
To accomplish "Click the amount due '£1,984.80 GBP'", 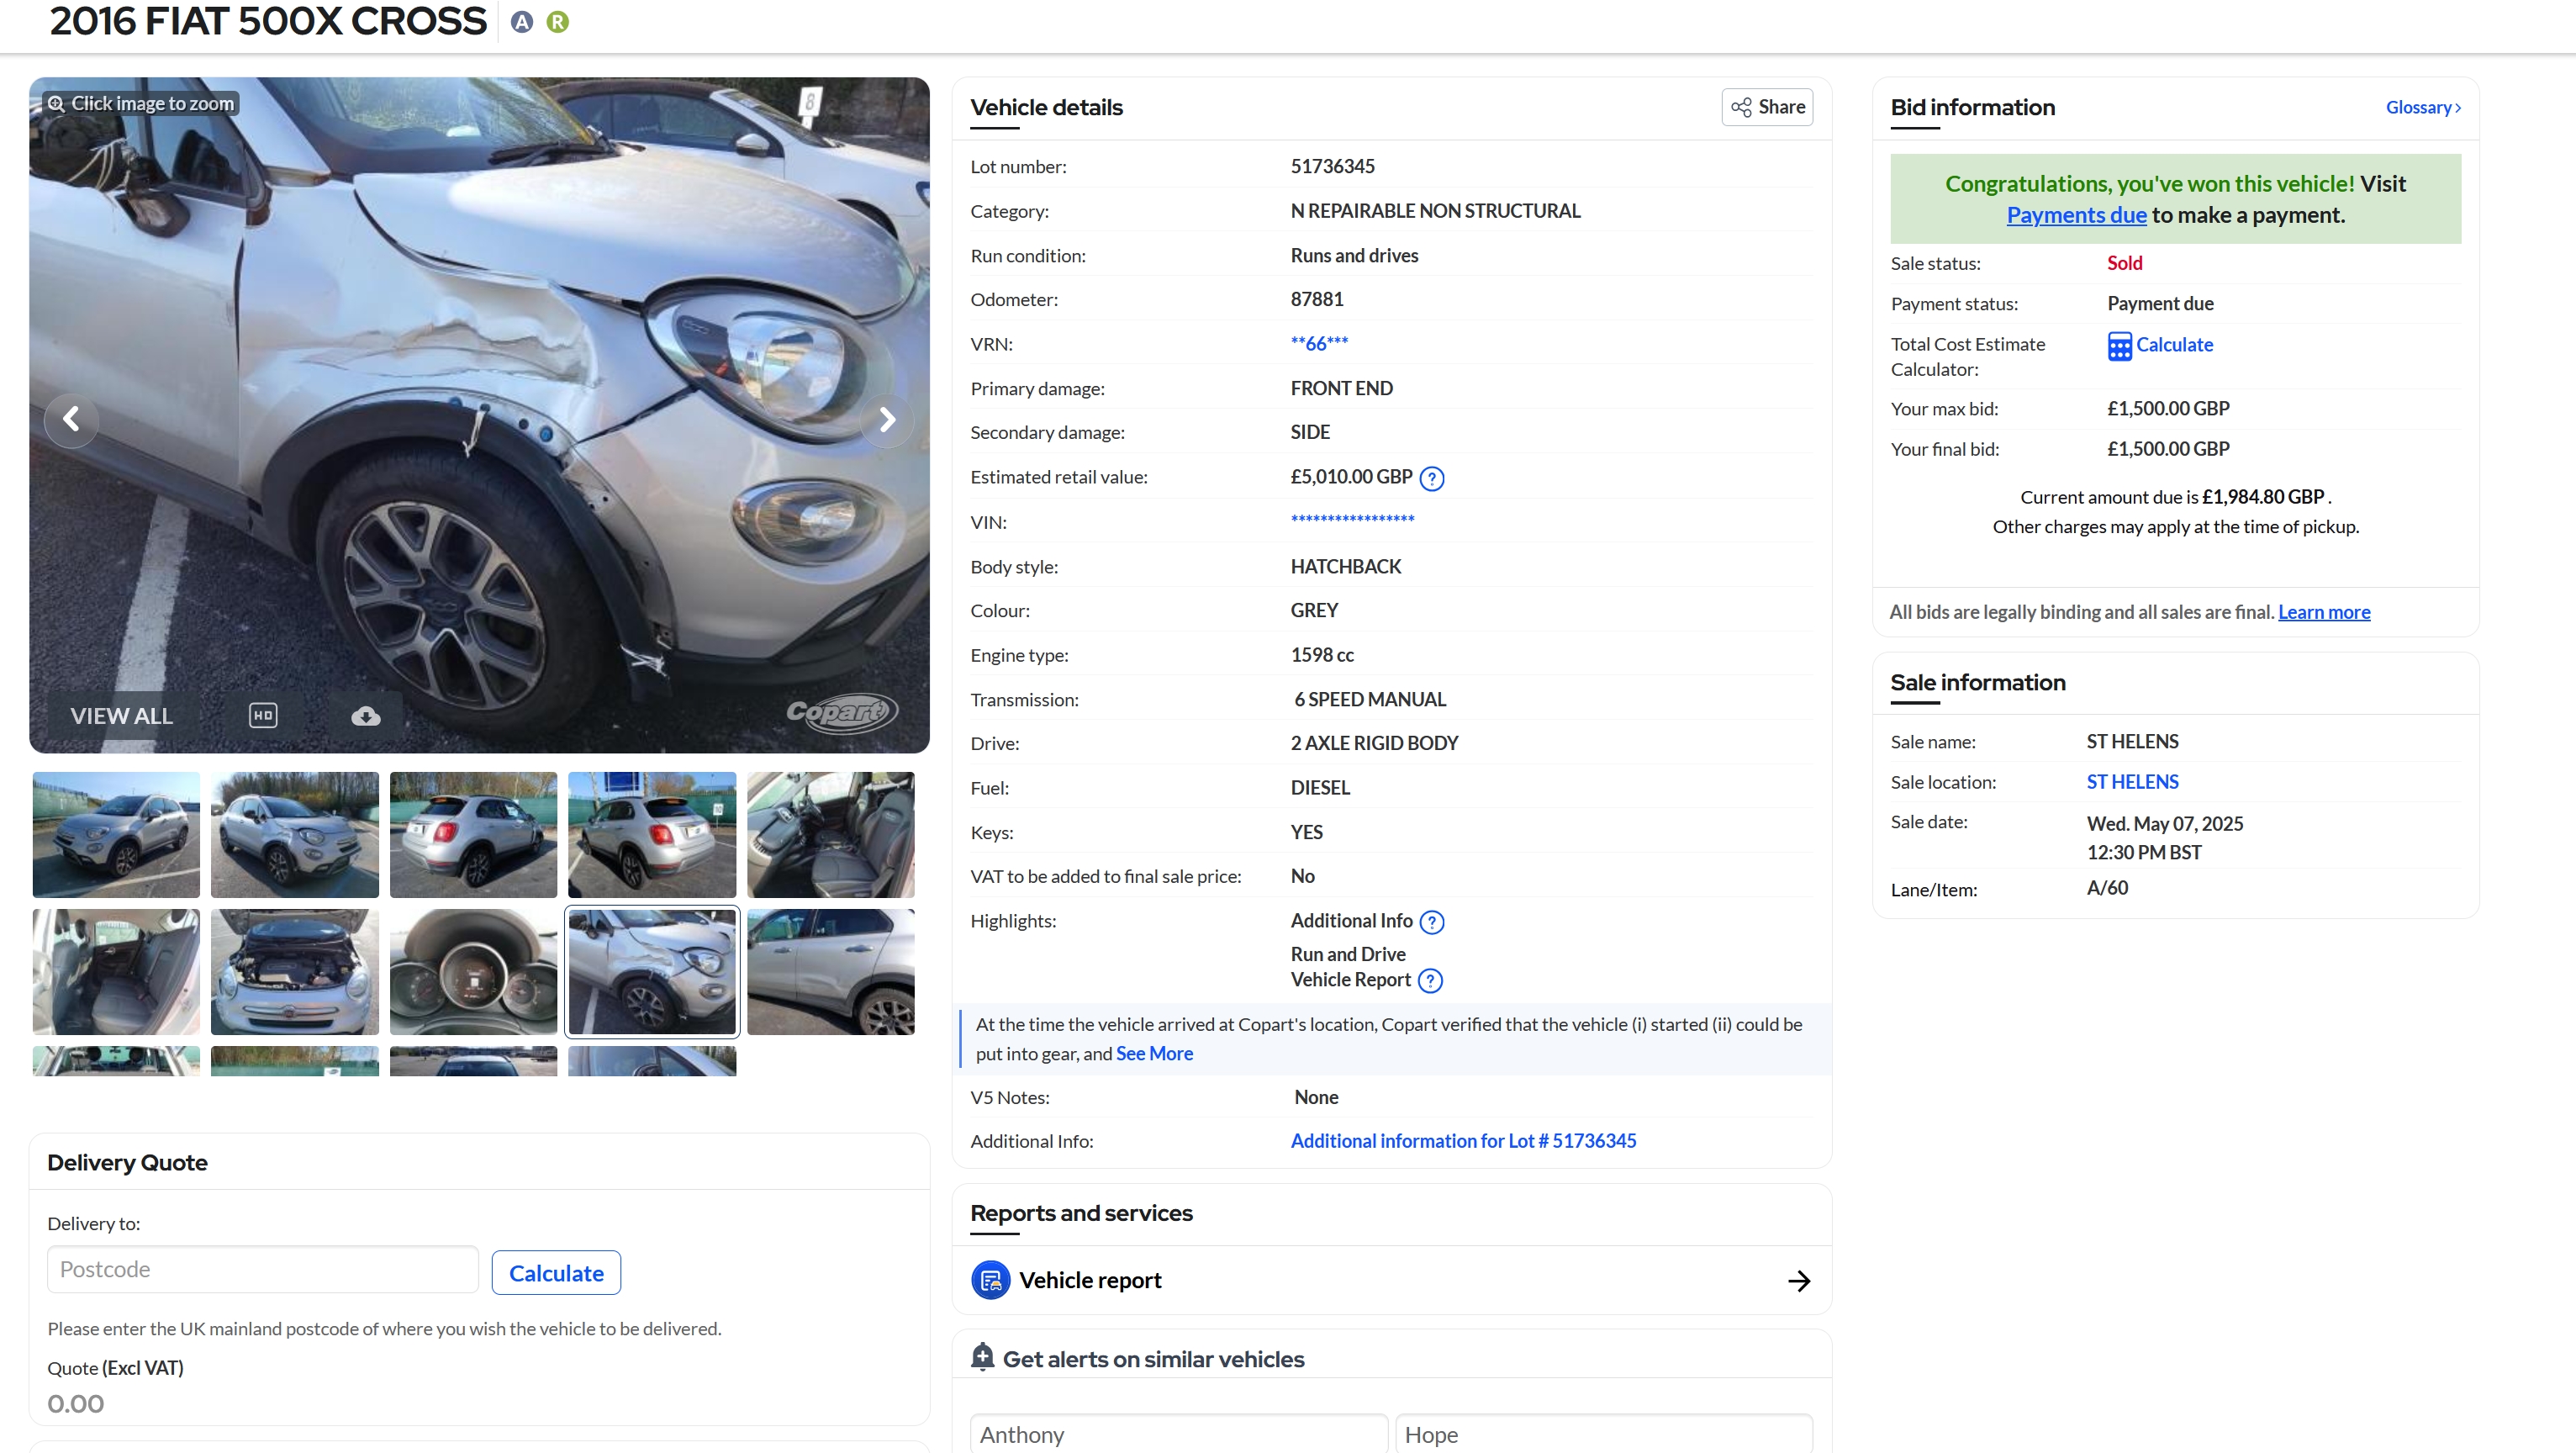I will click(x=2263, y=497).
